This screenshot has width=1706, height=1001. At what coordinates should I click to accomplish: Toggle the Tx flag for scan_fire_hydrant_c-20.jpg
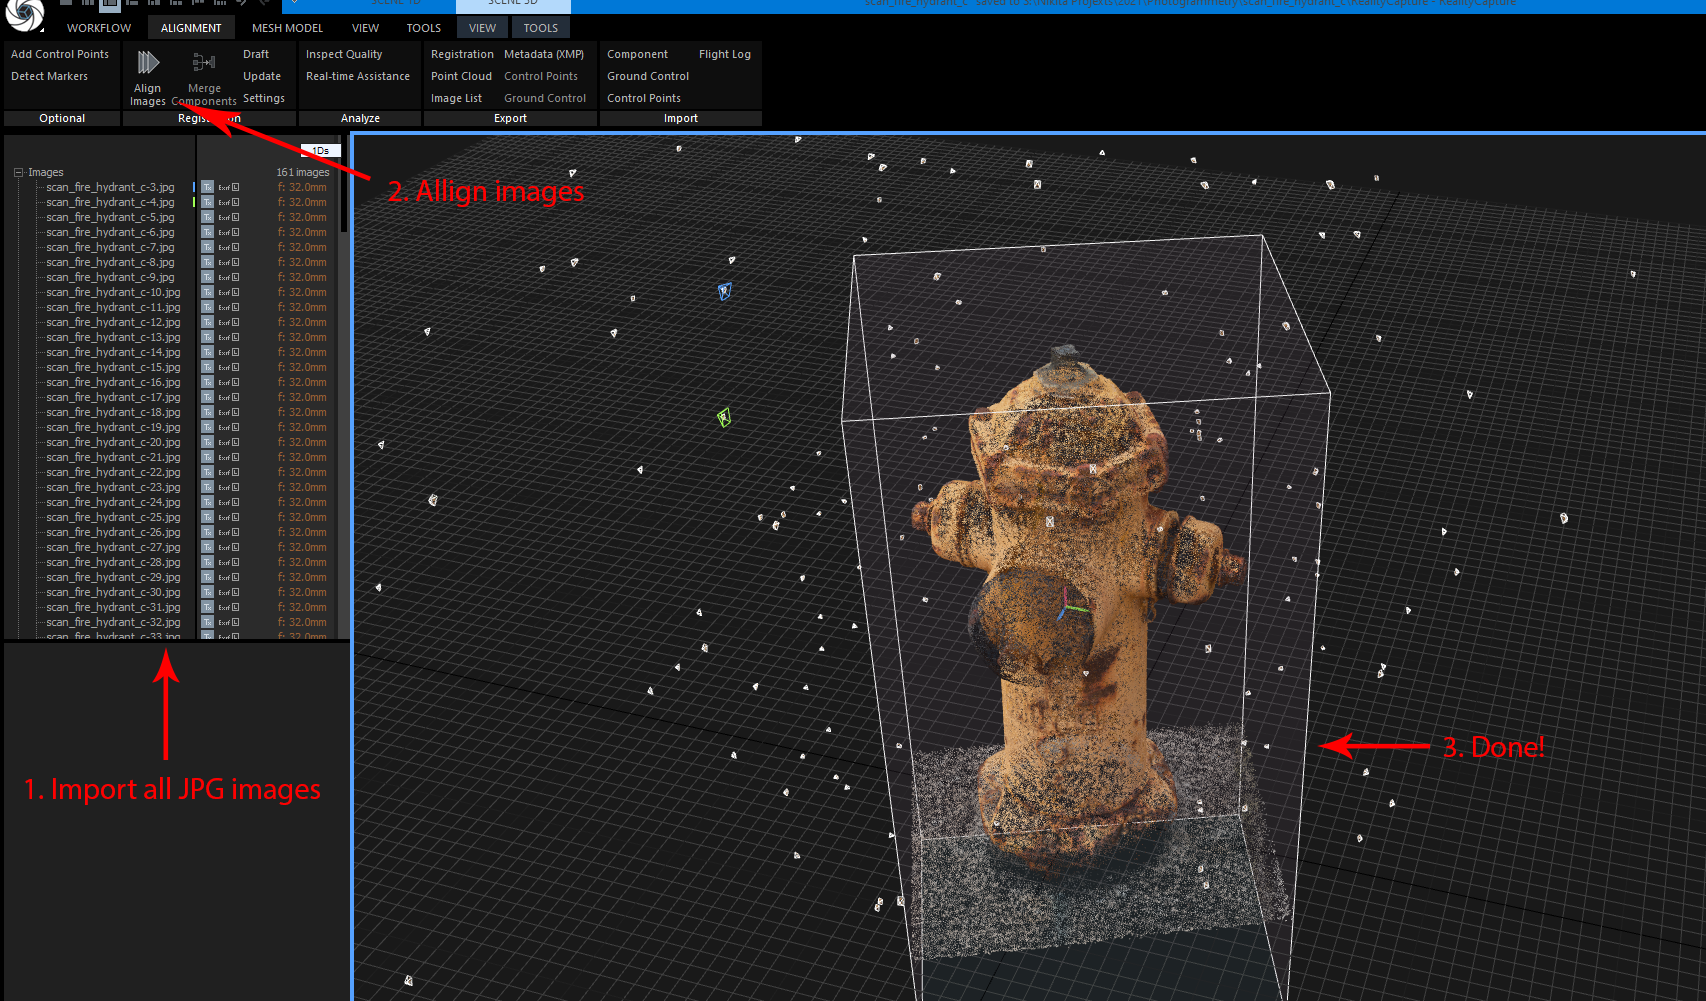coord(208,443)
